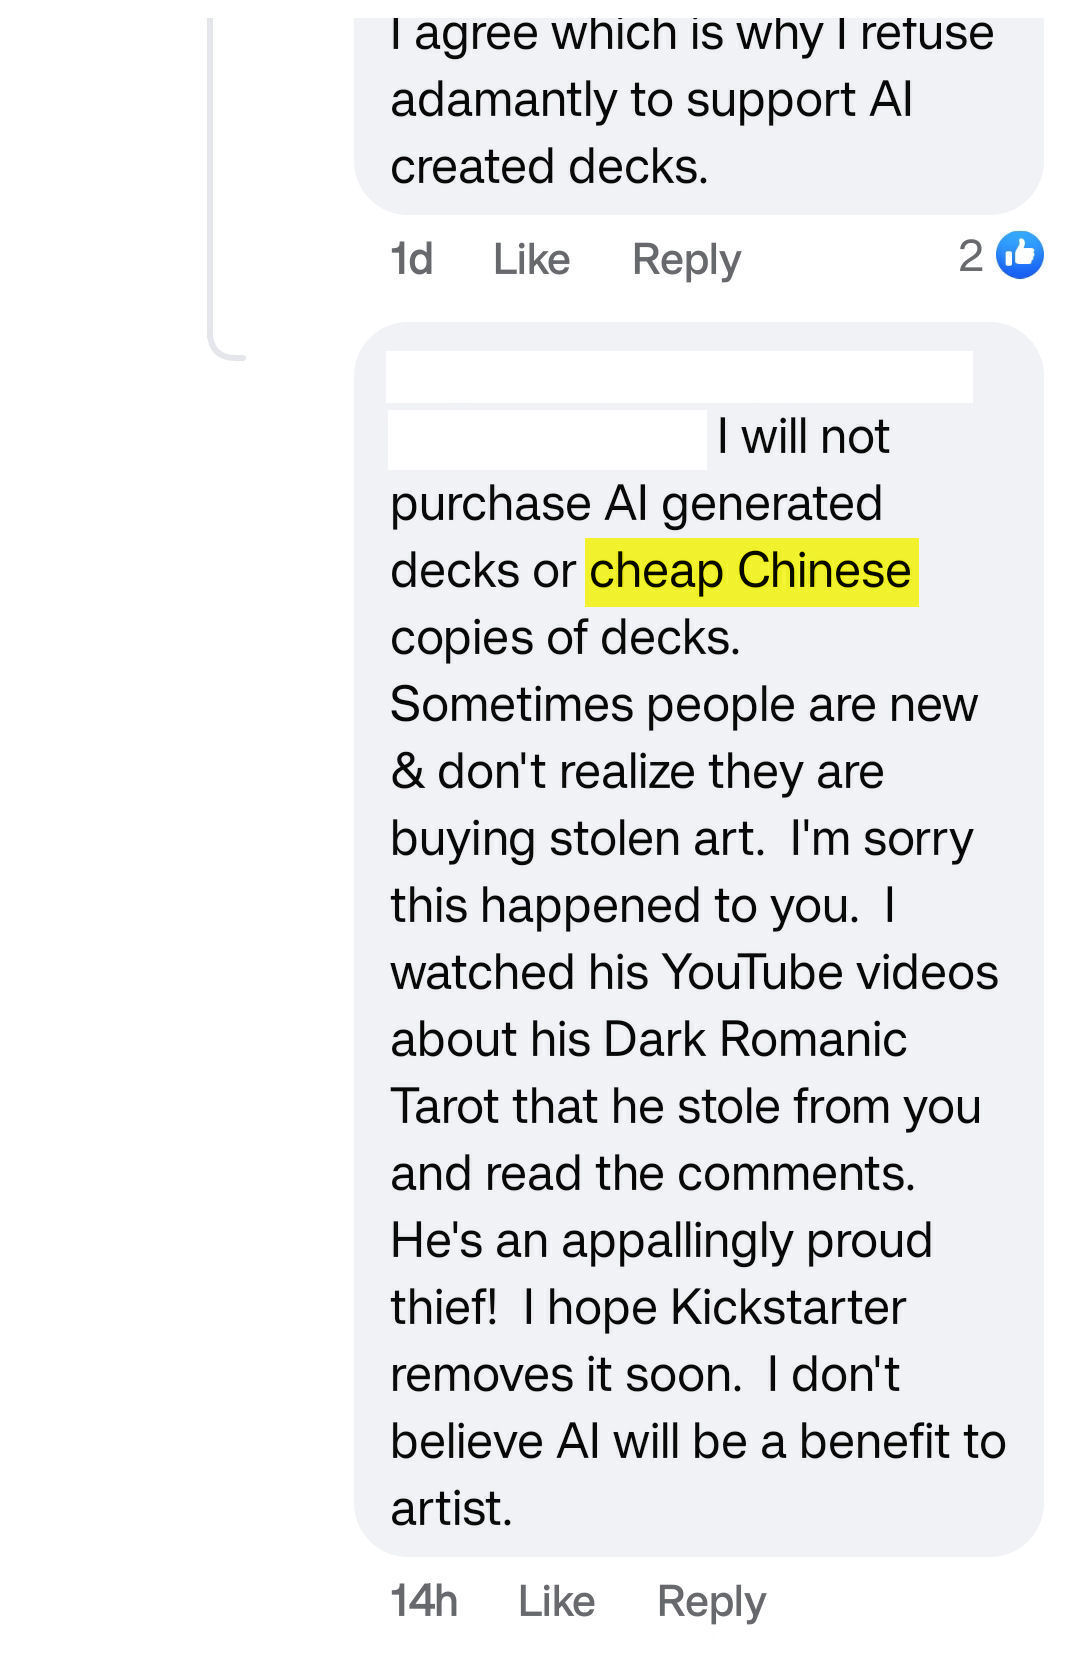Click the blue thumbs-up reaction icon
The width and height of the screenshot is (1080, 1662).
pos(1020,255)
